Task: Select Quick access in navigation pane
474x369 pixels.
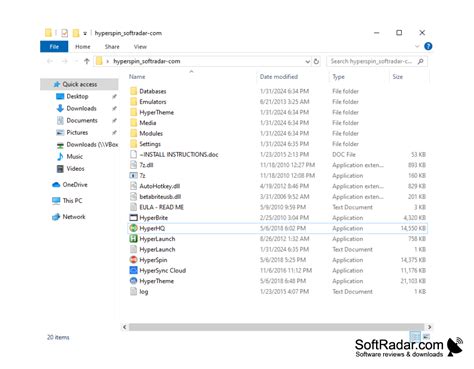Action: click(79, 84)
